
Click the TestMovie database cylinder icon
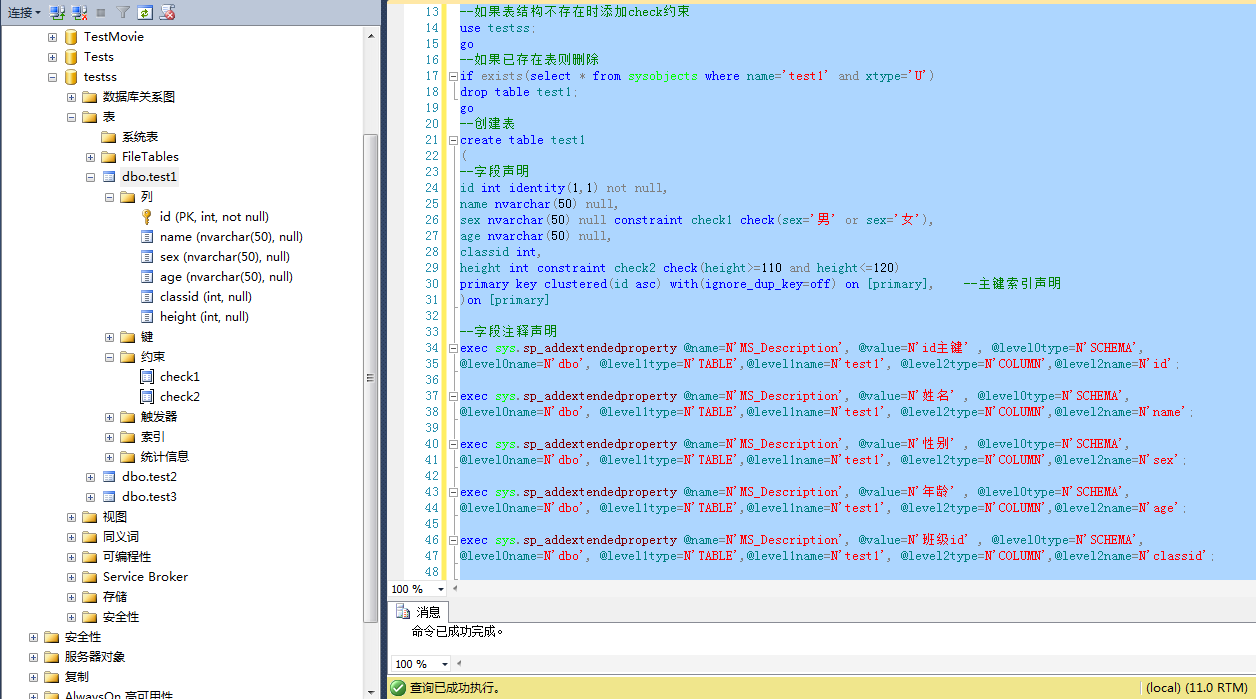(x=71, y=37)
